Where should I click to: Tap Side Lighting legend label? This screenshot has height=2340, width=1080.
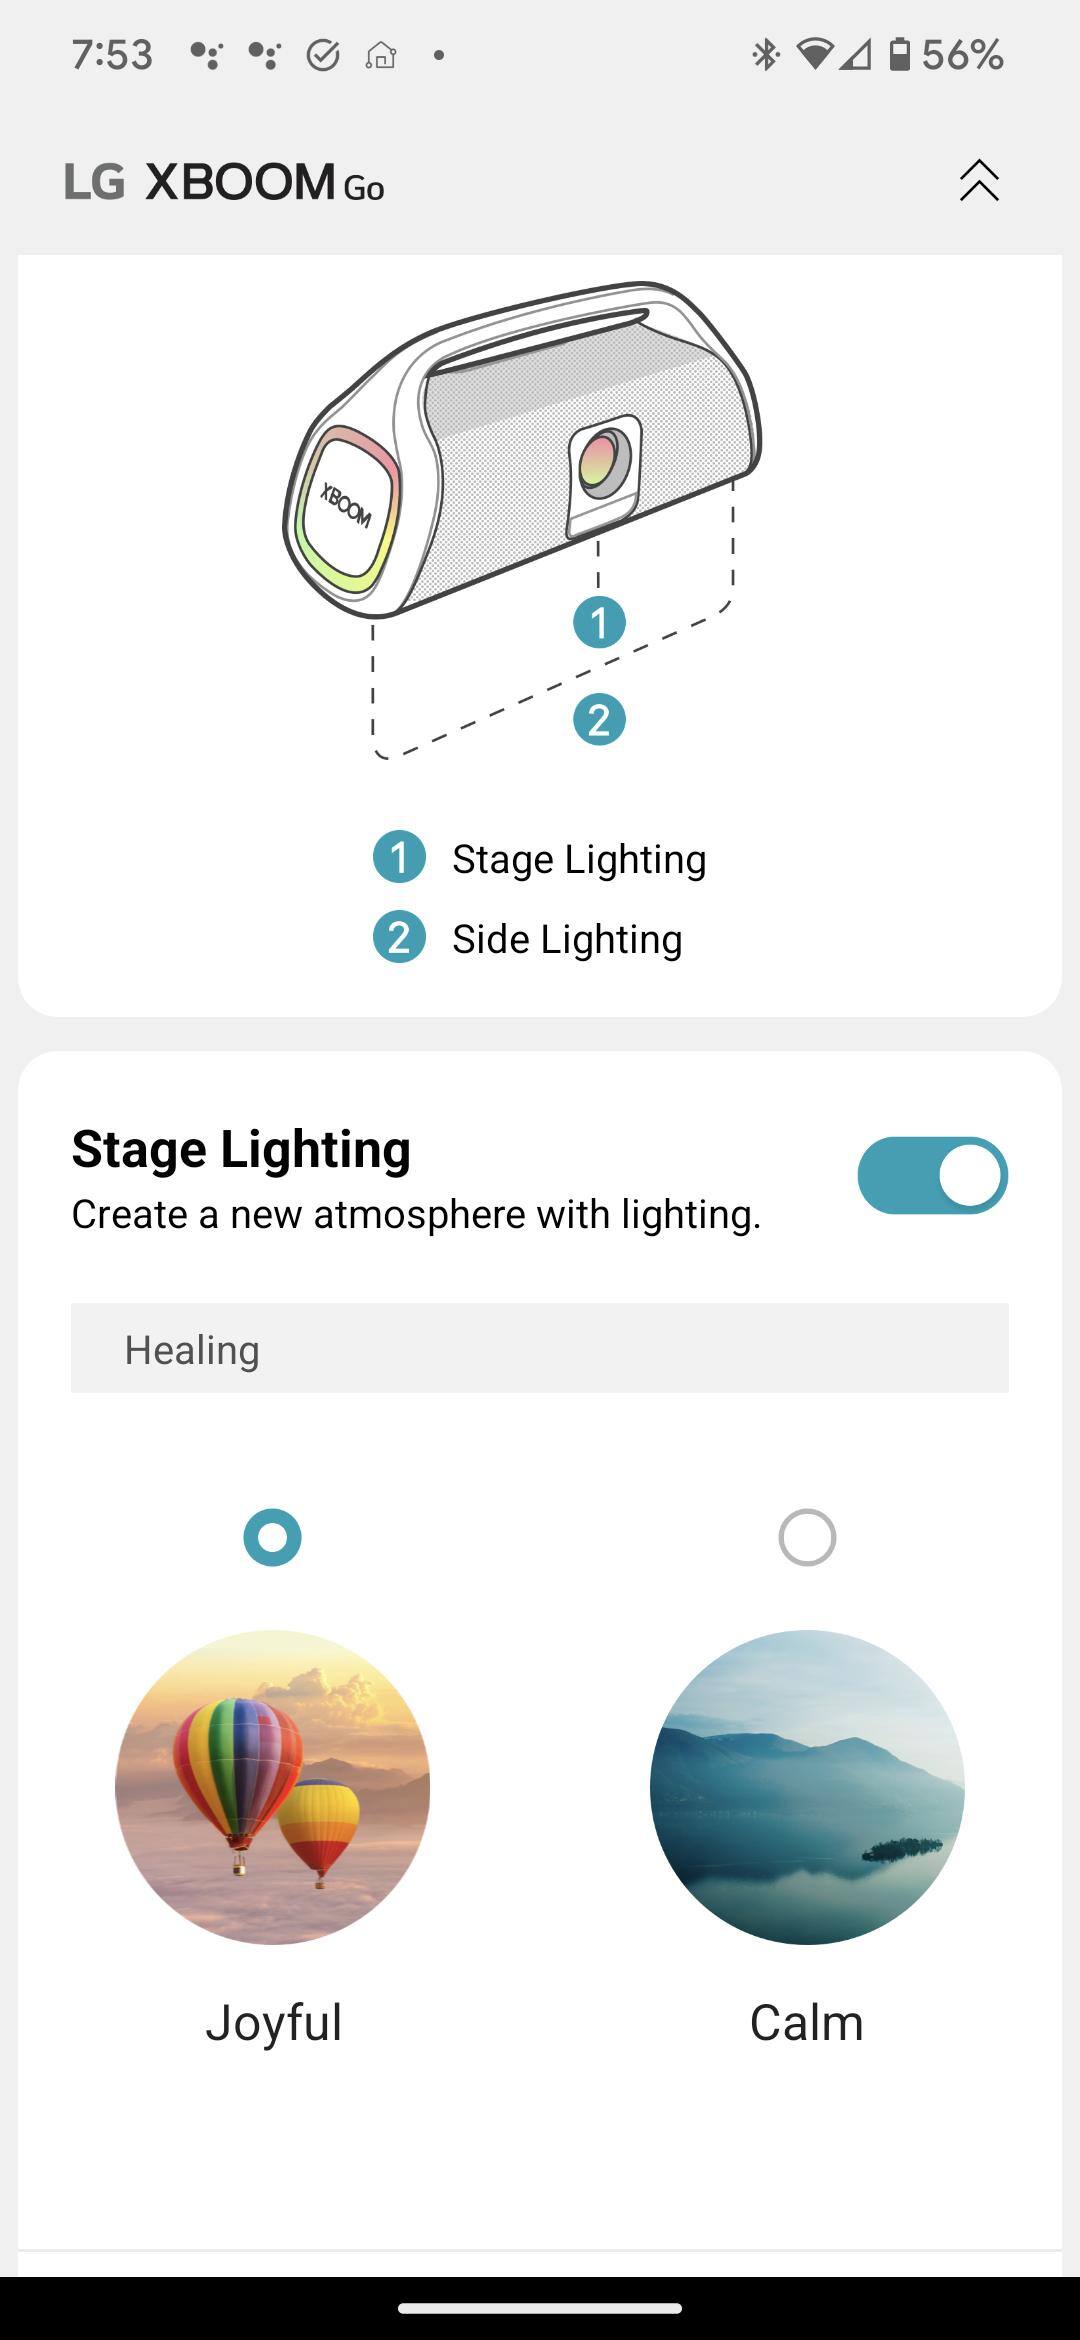point(567,940)
